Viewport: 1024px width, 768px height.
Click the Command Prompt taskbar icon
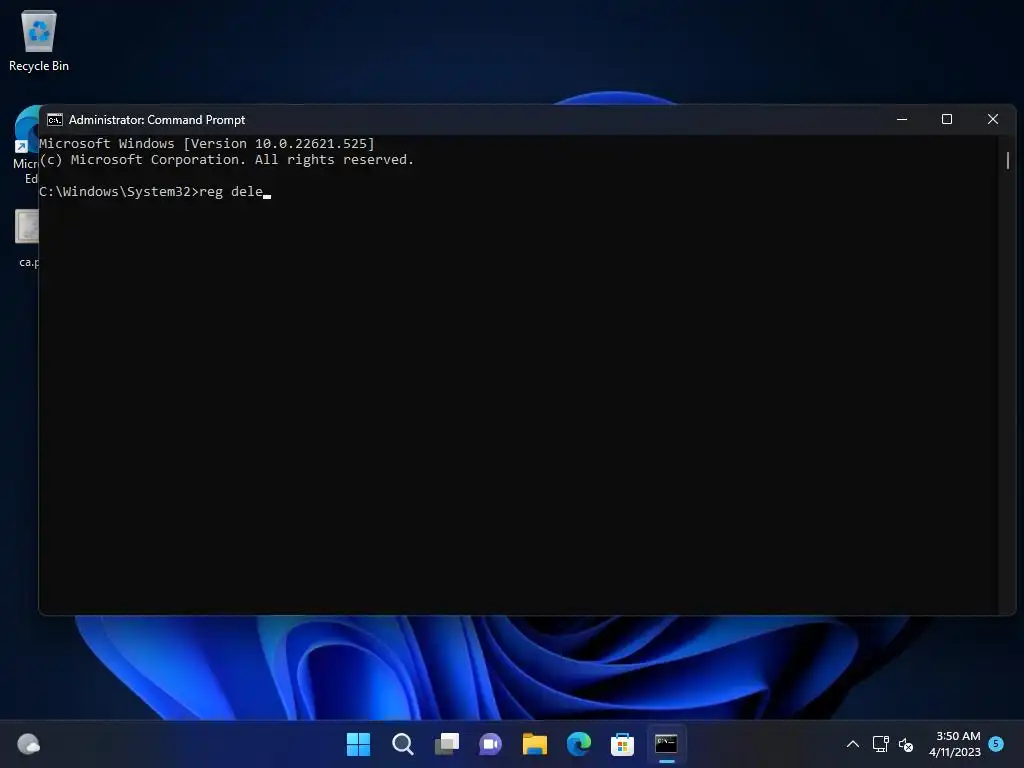point(666,744)
